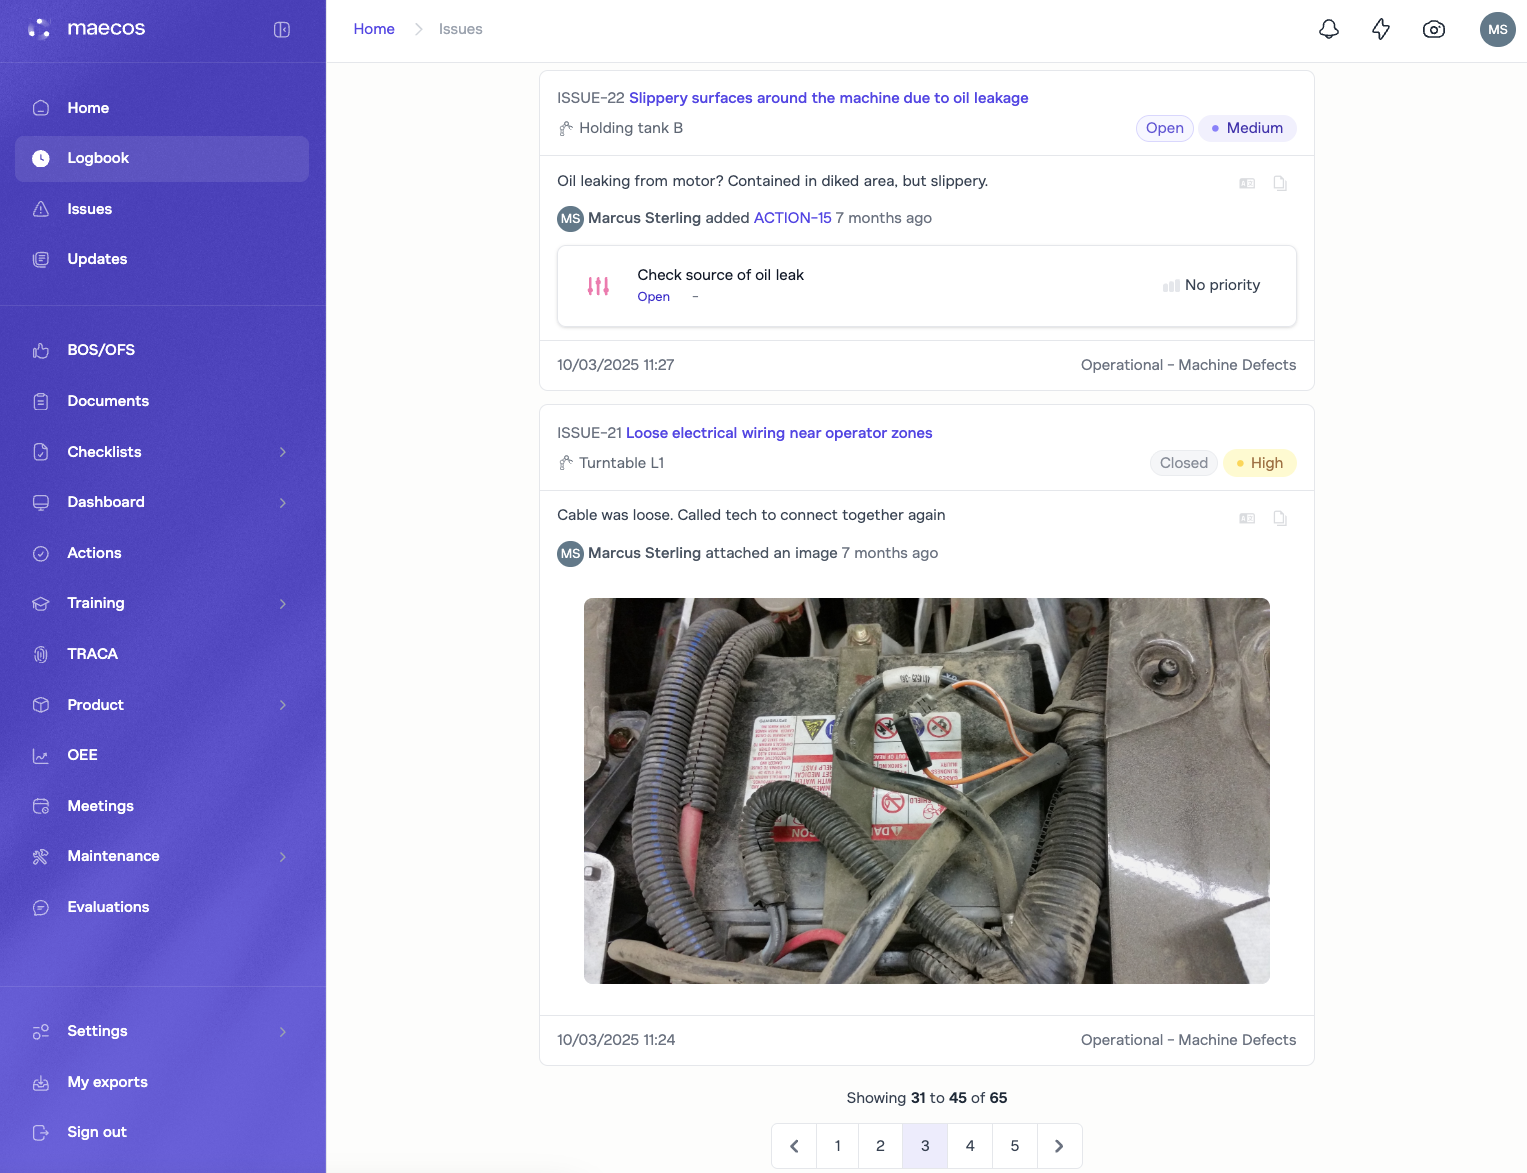Open the ACTION-15 link
The height and width of the screenshot is (1173, 1527).
[792, 218]
